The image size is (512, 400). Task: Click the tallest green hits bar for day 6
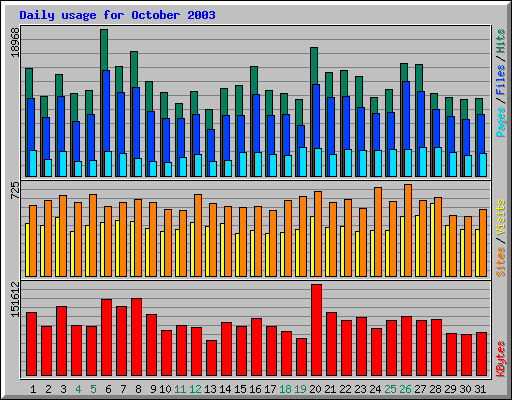click(104, 49)
